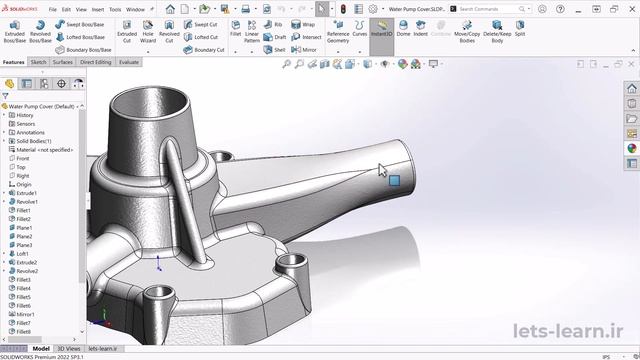Open the PropertyManager tab

click(x=27, y=84)
